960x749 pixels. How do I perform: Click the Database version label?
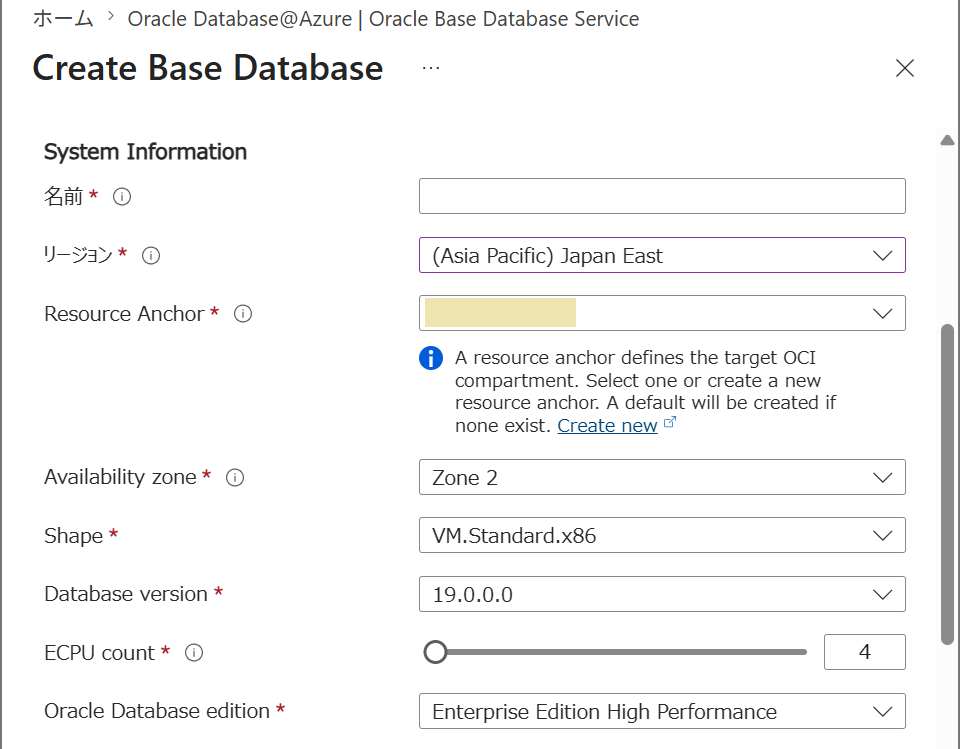point(126,594)
